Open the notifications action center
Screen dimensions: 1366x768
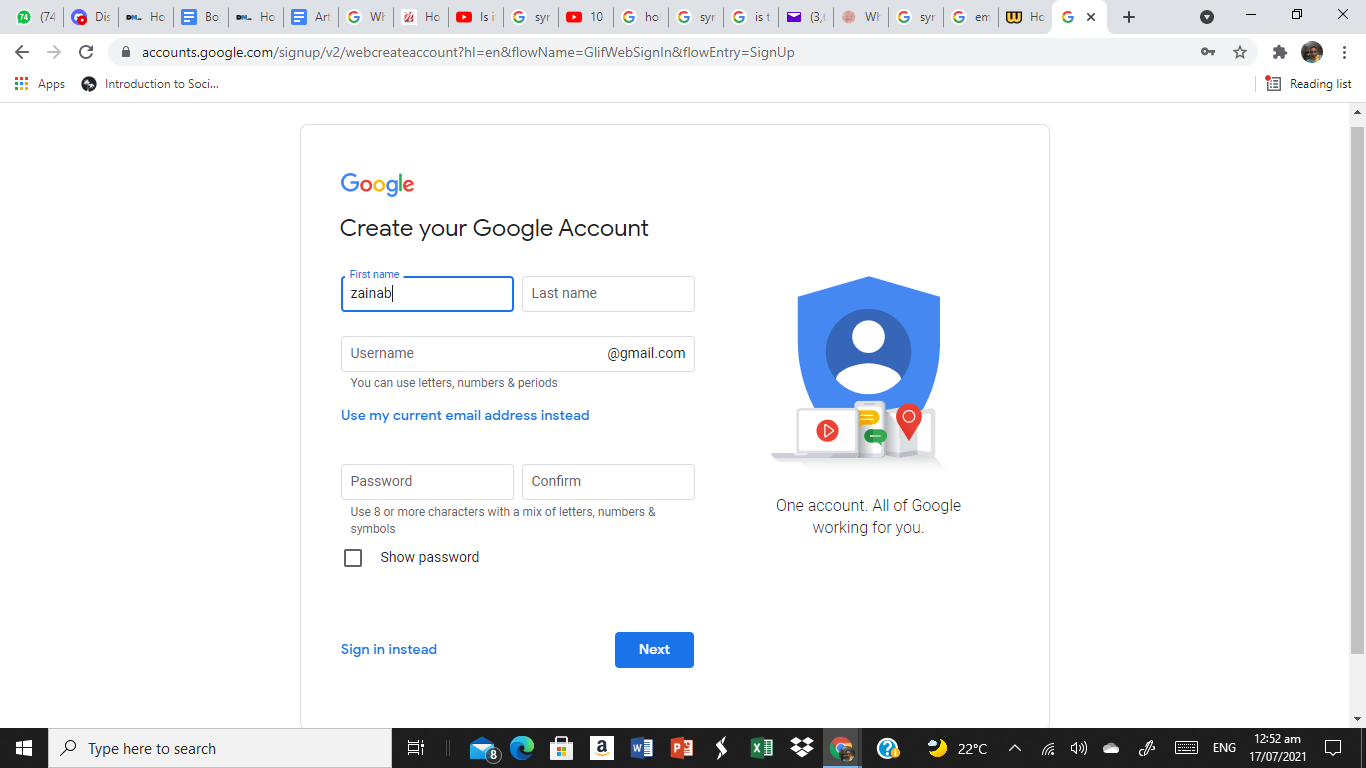[1332, 748]
